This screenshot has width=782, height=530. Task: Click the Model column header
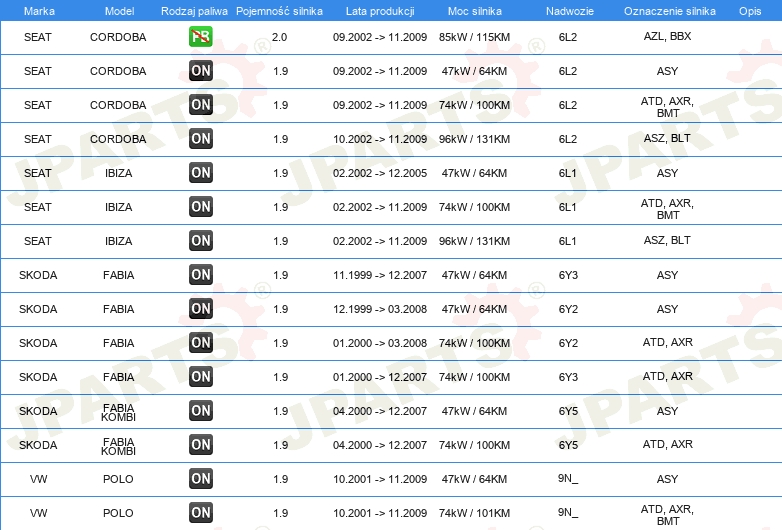pyautogui.click(x=119, y=11)
